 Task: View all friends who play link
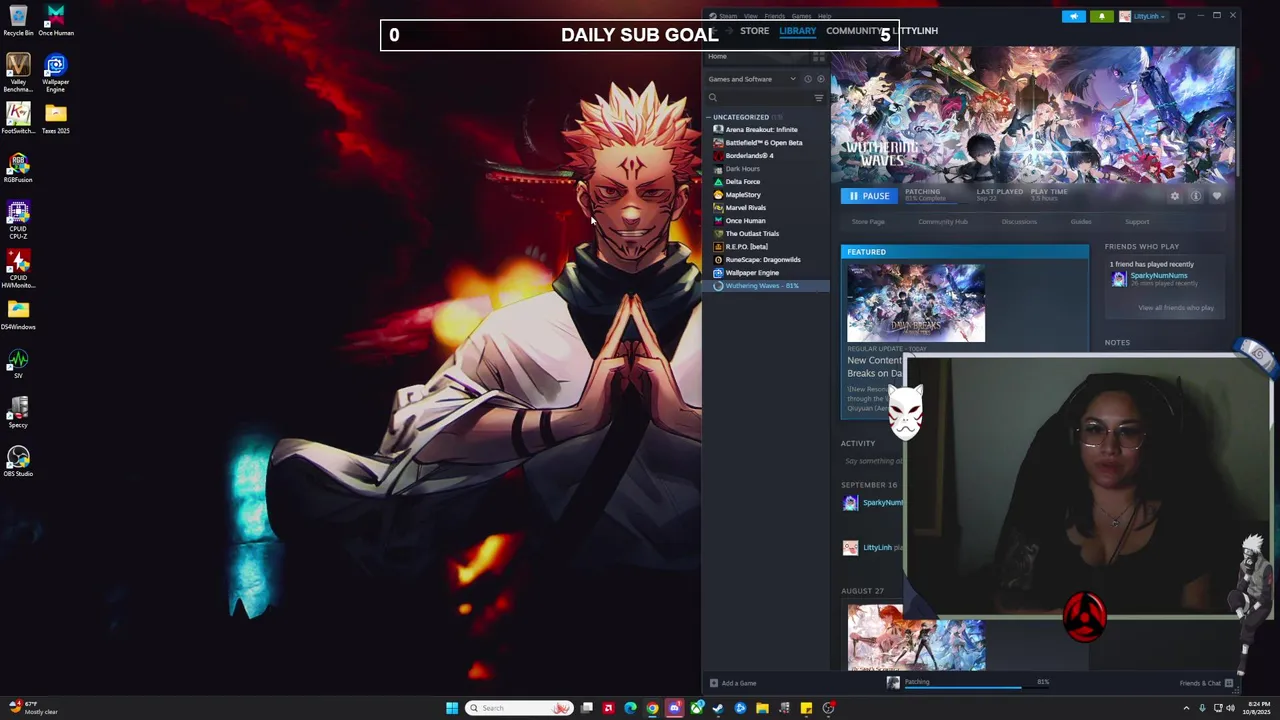pyautogui.click(x=1176, y=308)
